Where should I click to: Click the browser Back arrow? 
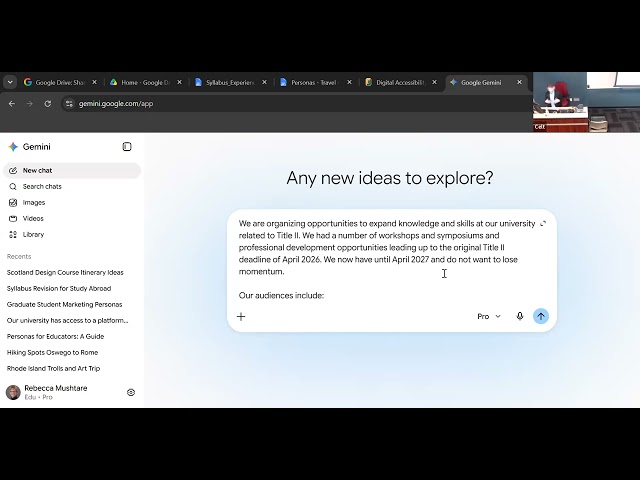click(12, 104)
